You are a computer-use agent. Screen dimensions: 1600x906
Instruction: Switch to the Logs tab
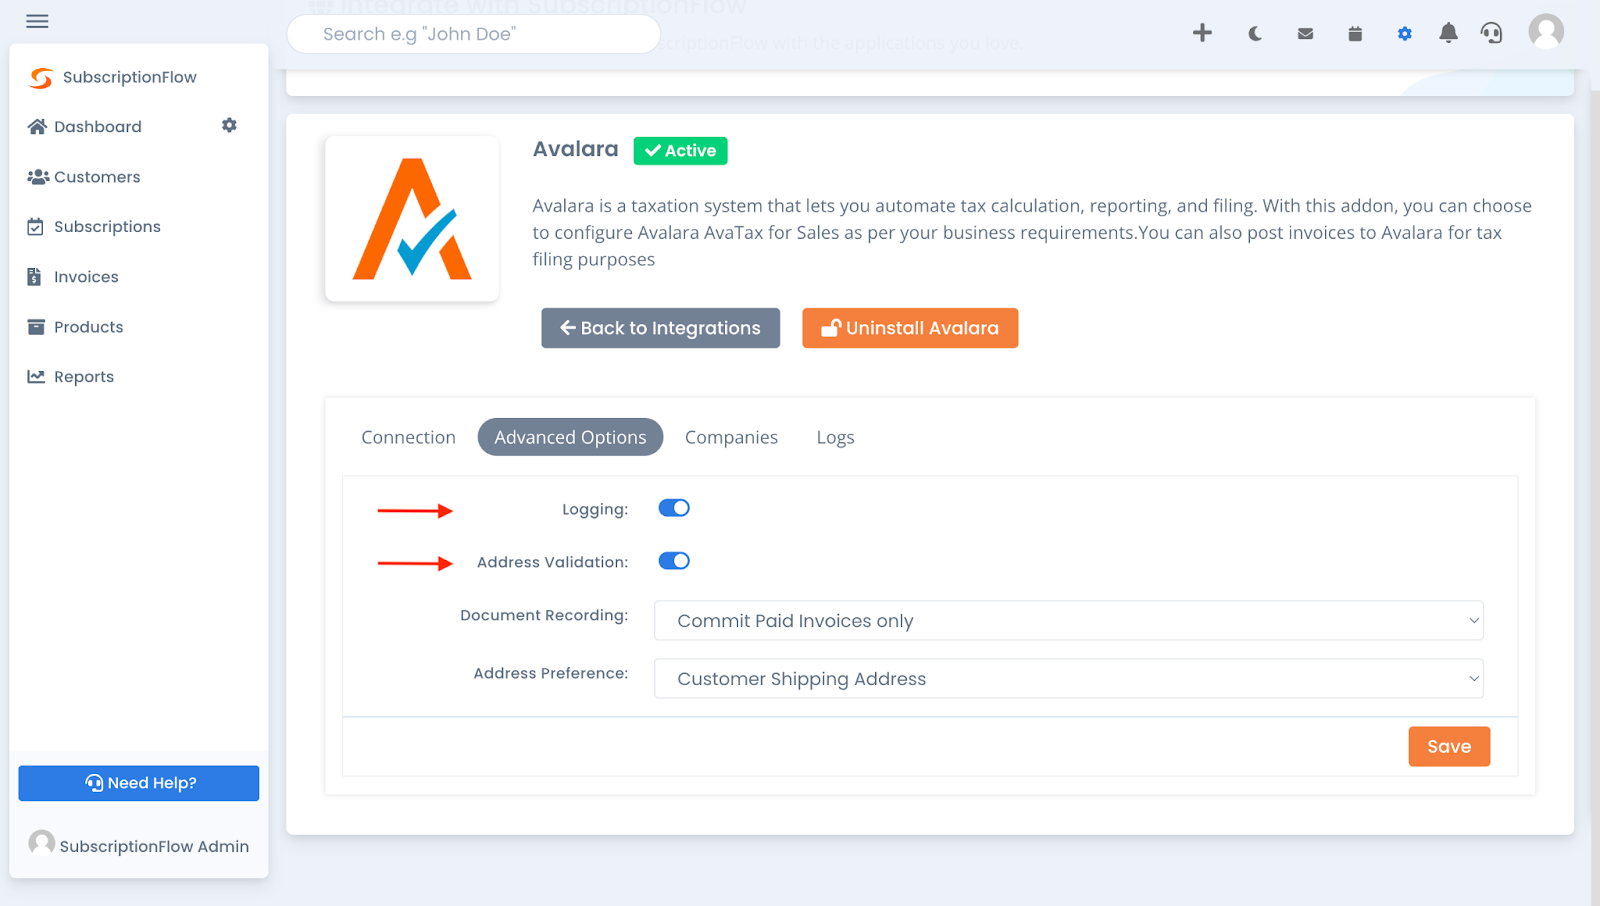tap(835, 437)
